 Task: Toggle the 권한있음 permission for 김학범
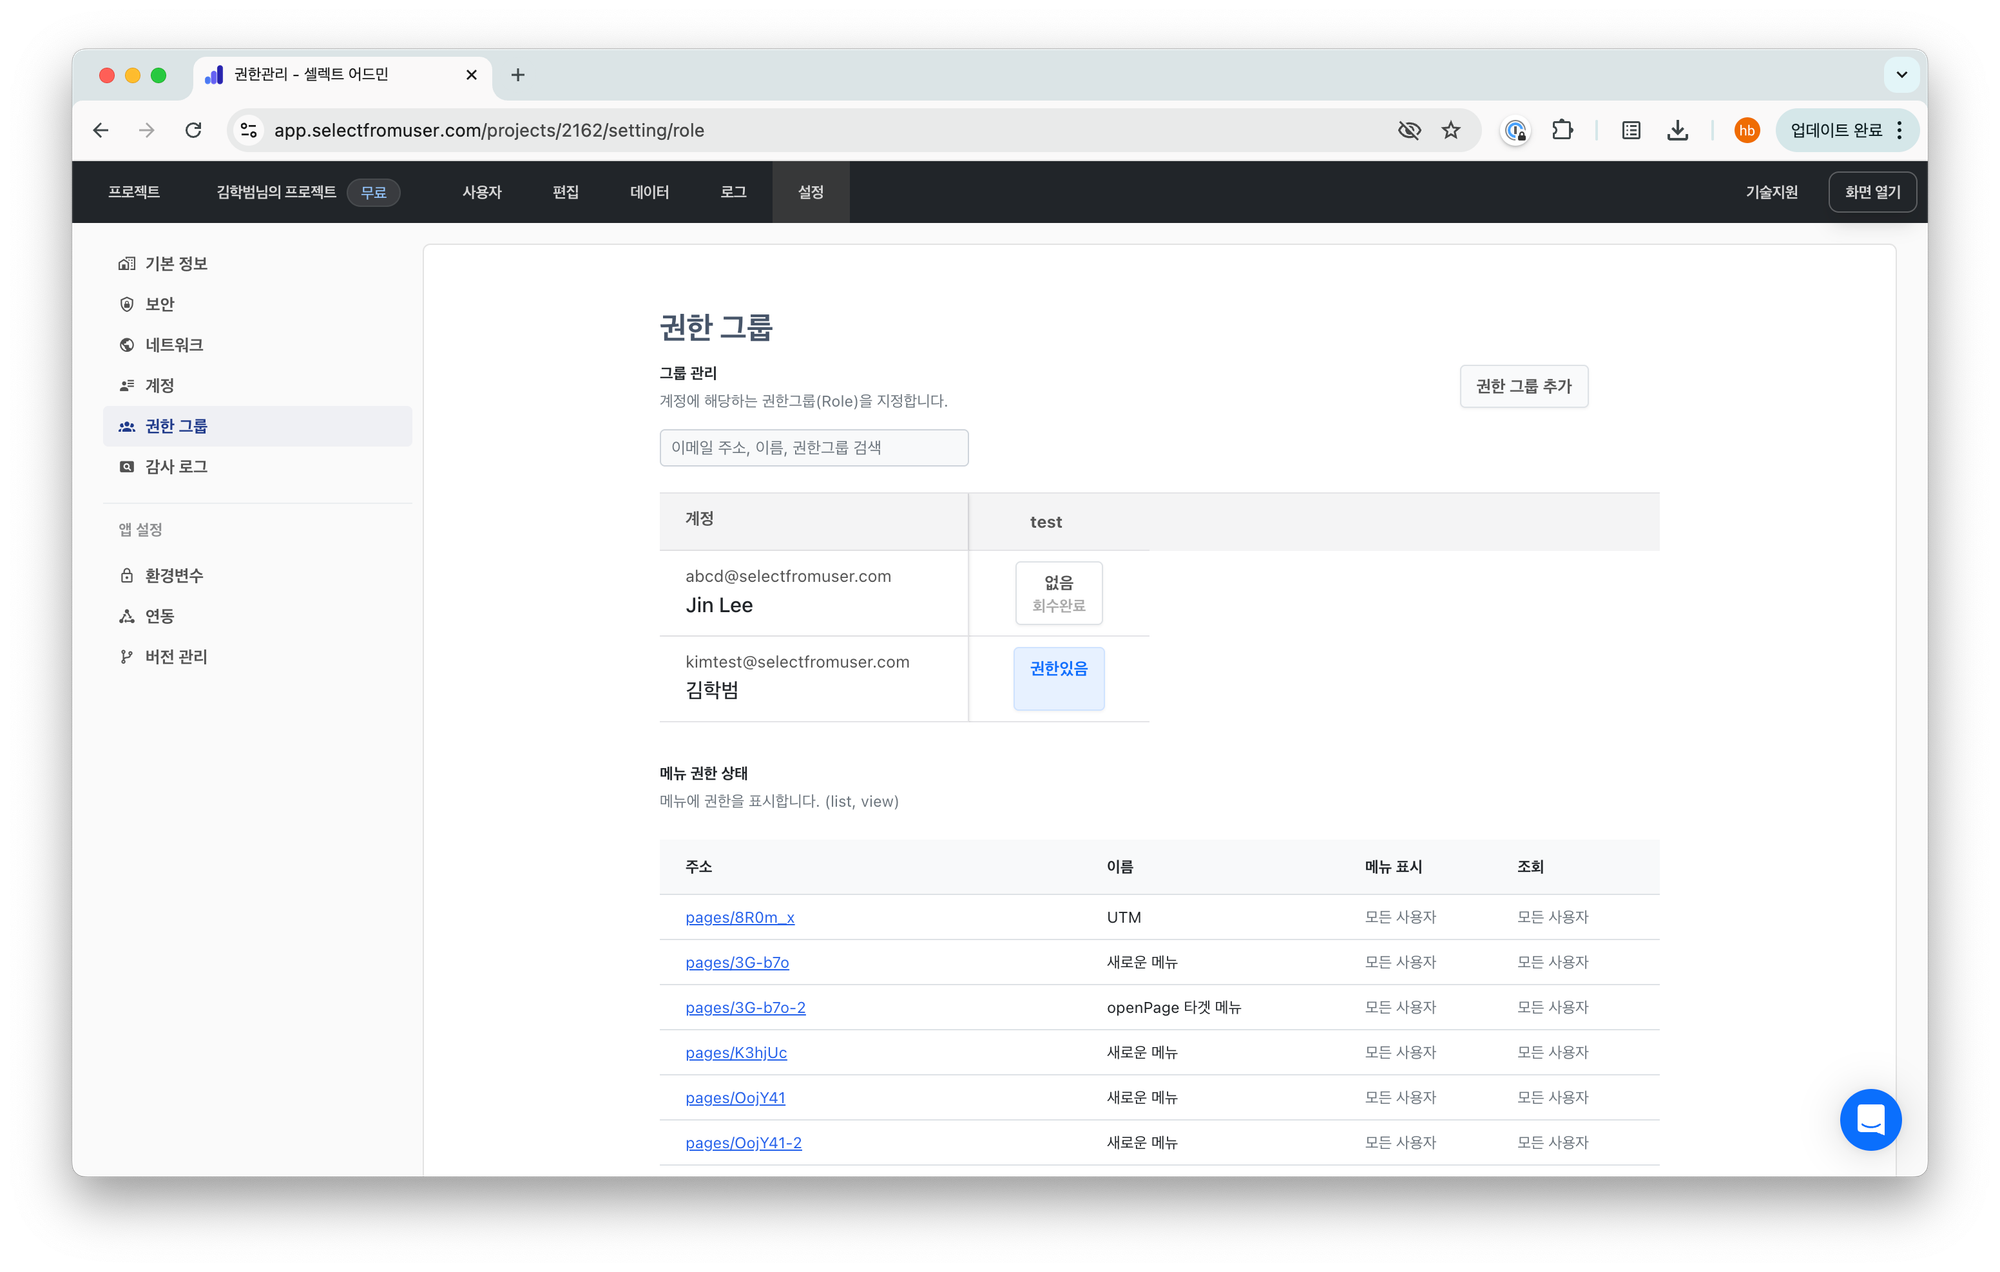click(x=1058, y=678)
